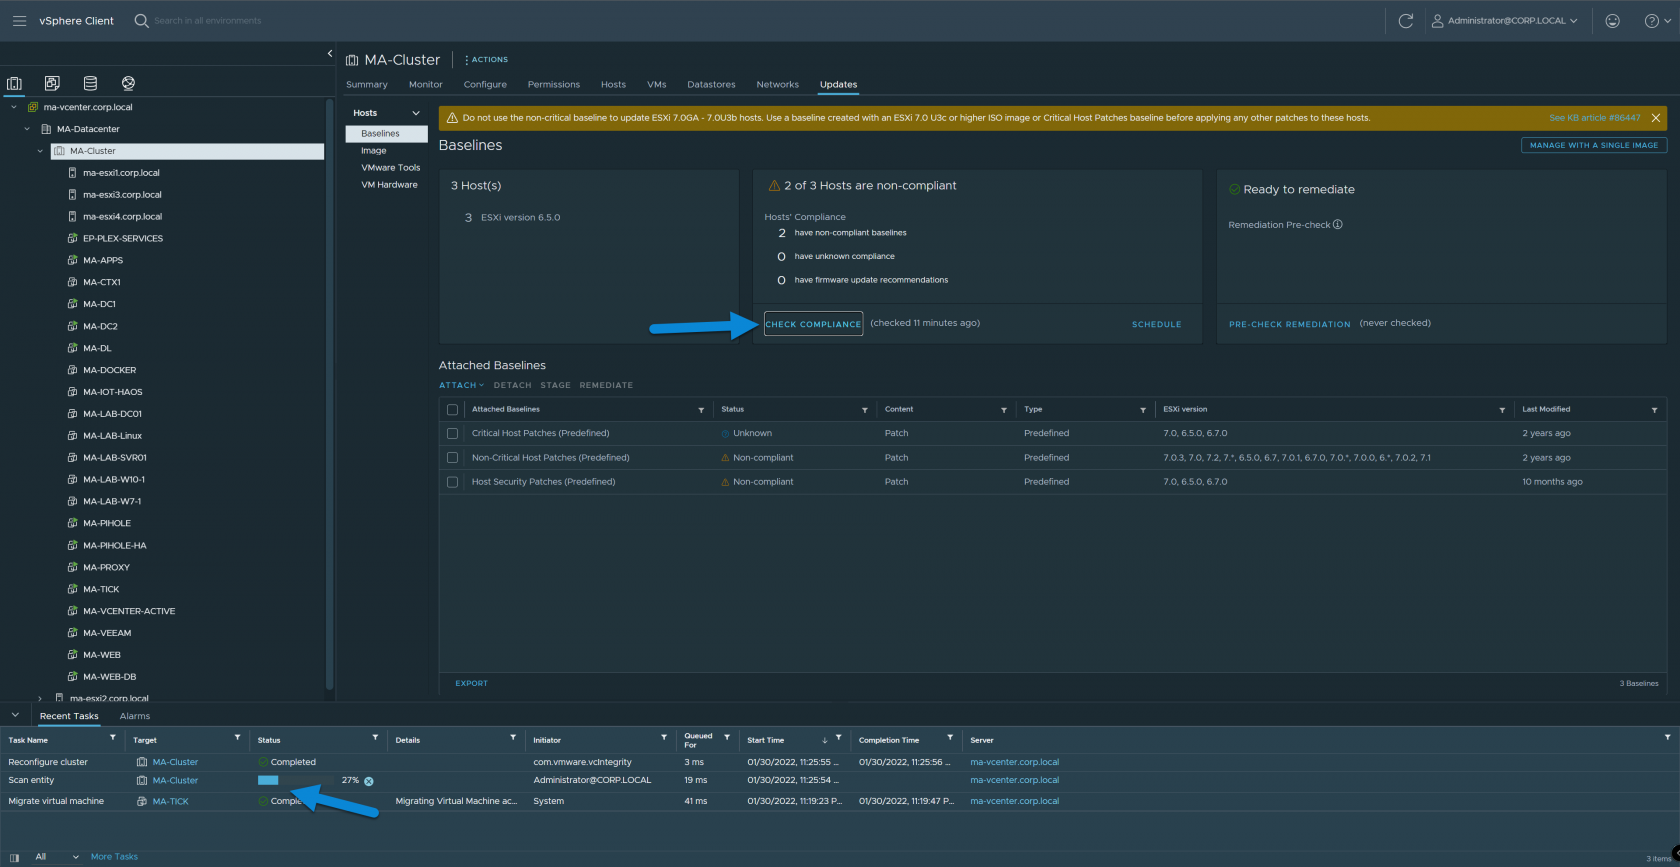The width and height of the screenshot is (1680, 867).
Task: Filter the Content column
Action: tap(1004, 410)
